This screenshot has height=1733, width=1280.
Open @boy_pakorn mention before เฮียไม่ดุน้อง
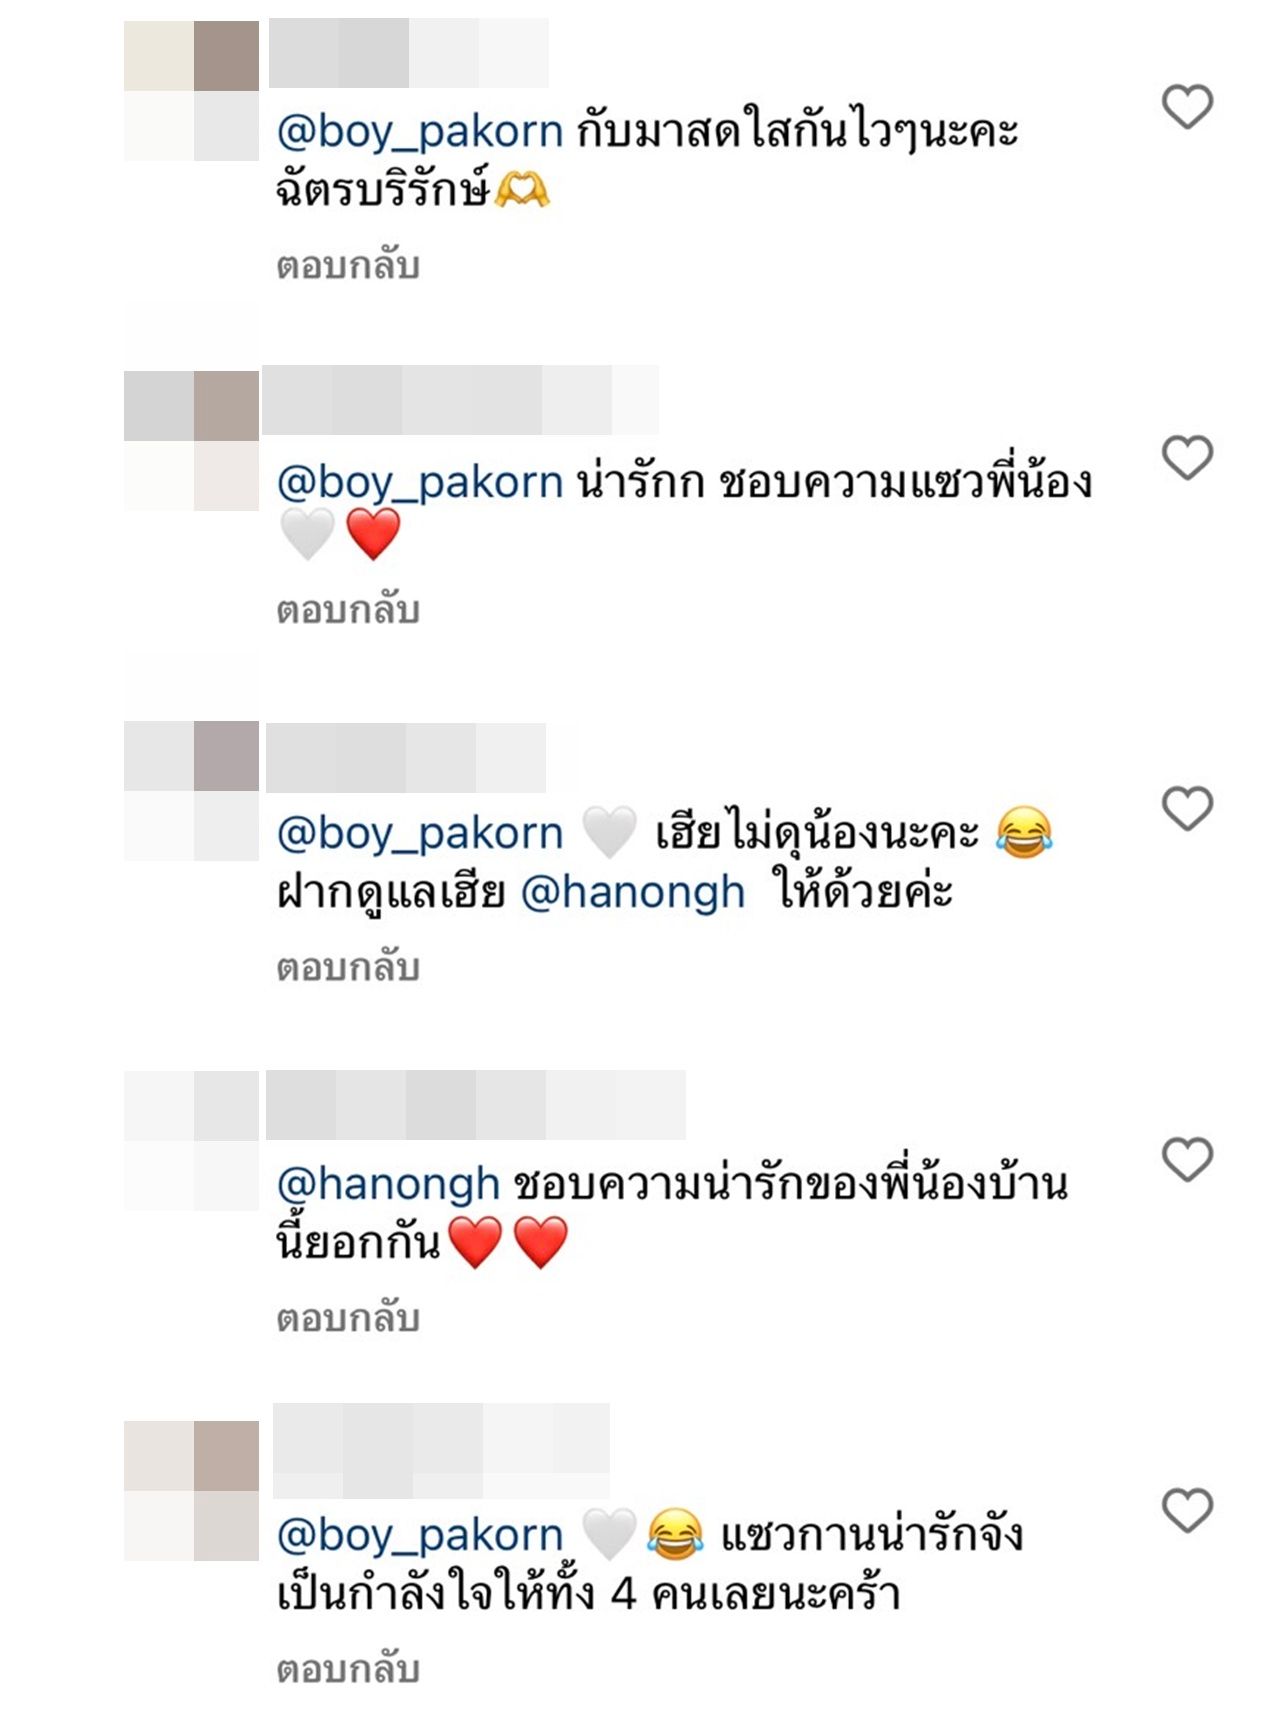pyautogui.click(x=420, y=834)
